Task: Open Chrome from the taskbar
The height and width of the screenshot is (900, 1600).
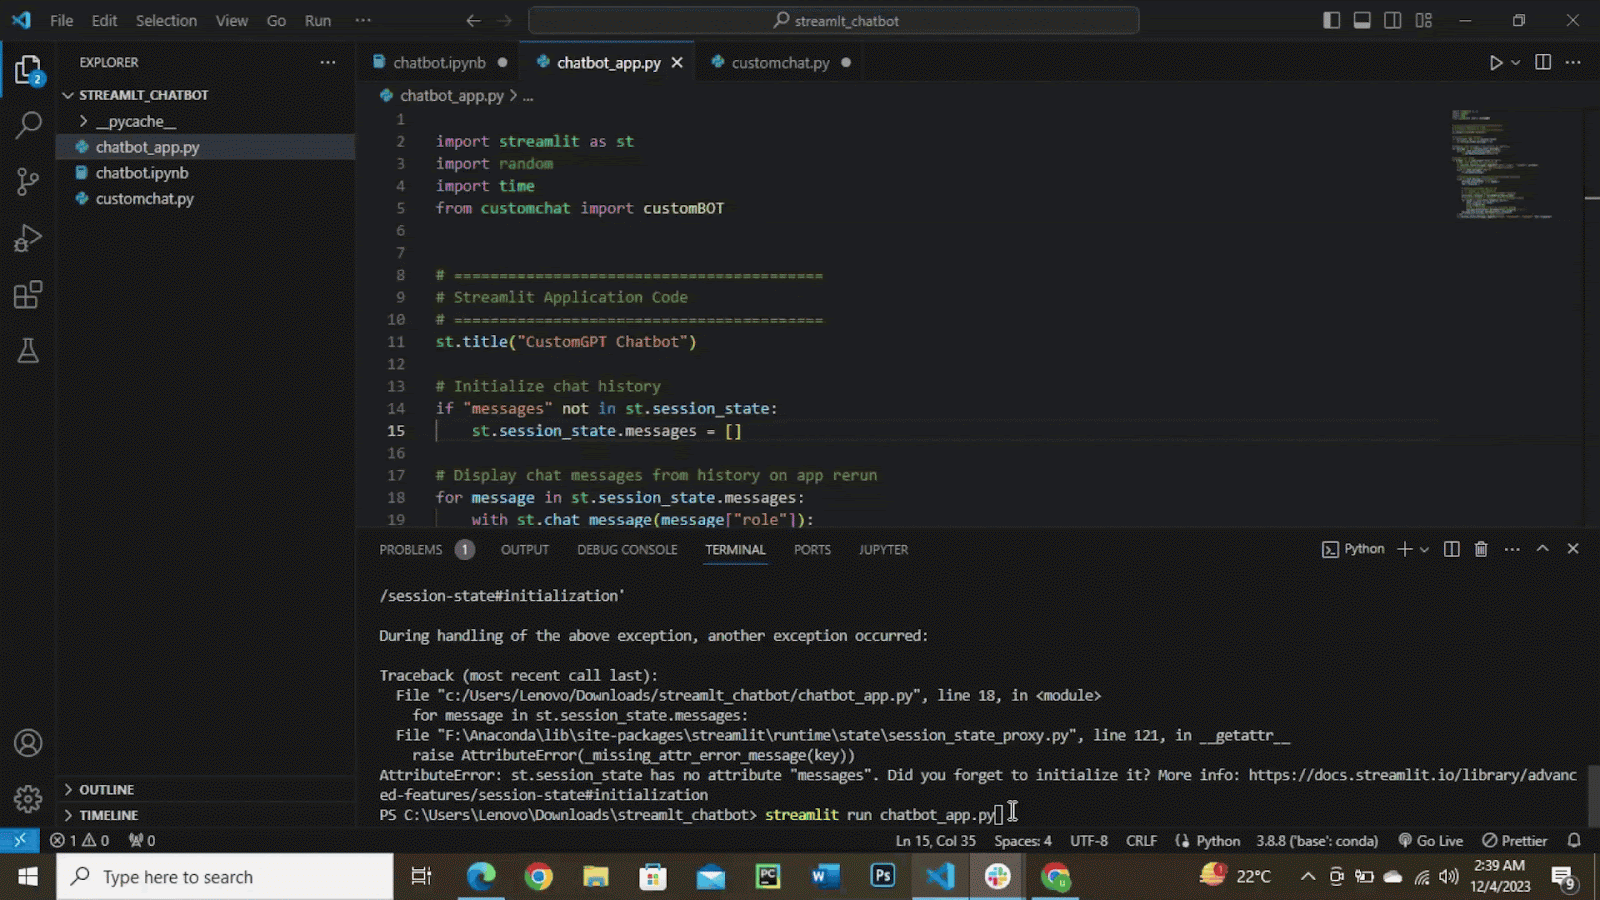Action: [539, 876]
